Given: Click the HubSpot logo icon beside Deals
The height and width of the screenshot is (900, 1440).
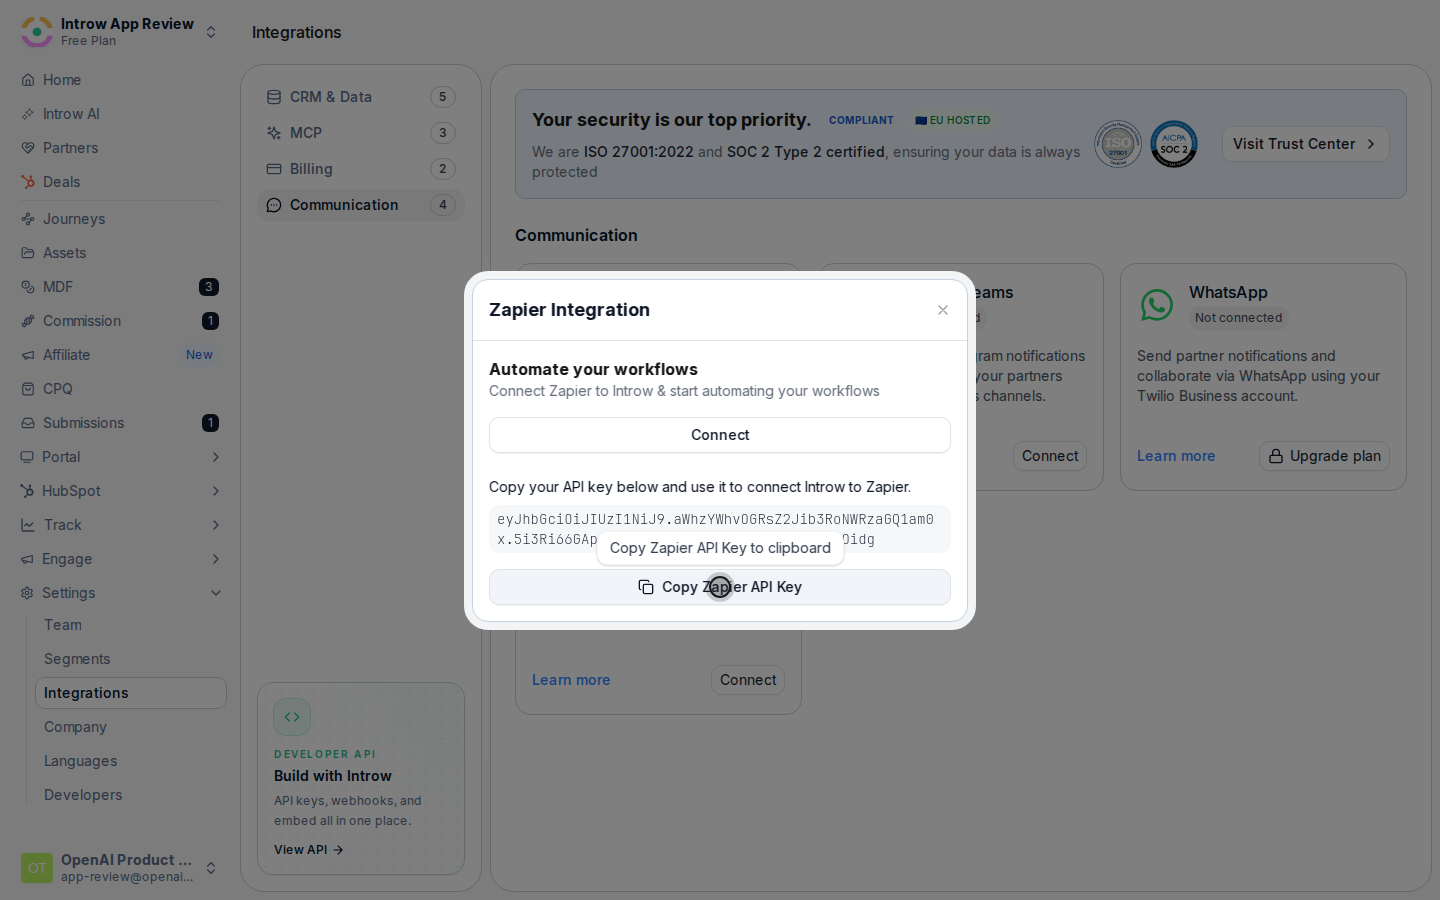Looking at the screenshot, I should coord(28,182).
